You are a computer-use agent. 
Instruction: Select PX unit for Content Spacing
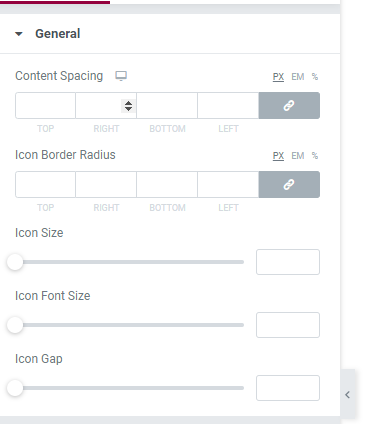point(278,77)
